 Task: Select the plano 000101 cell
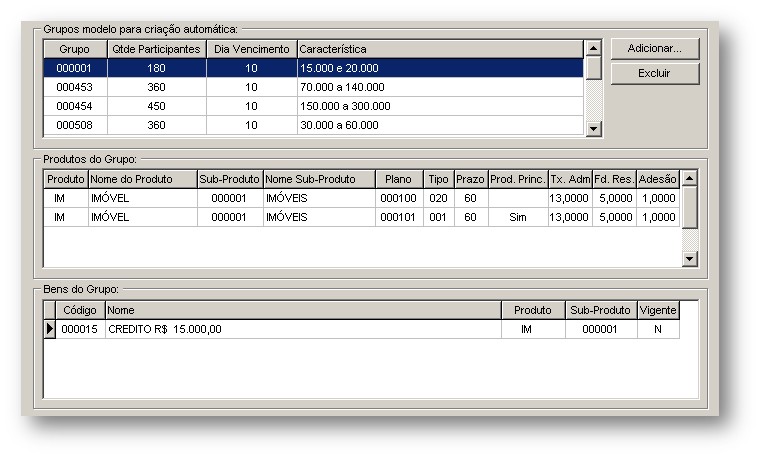[x=399, y=217]
